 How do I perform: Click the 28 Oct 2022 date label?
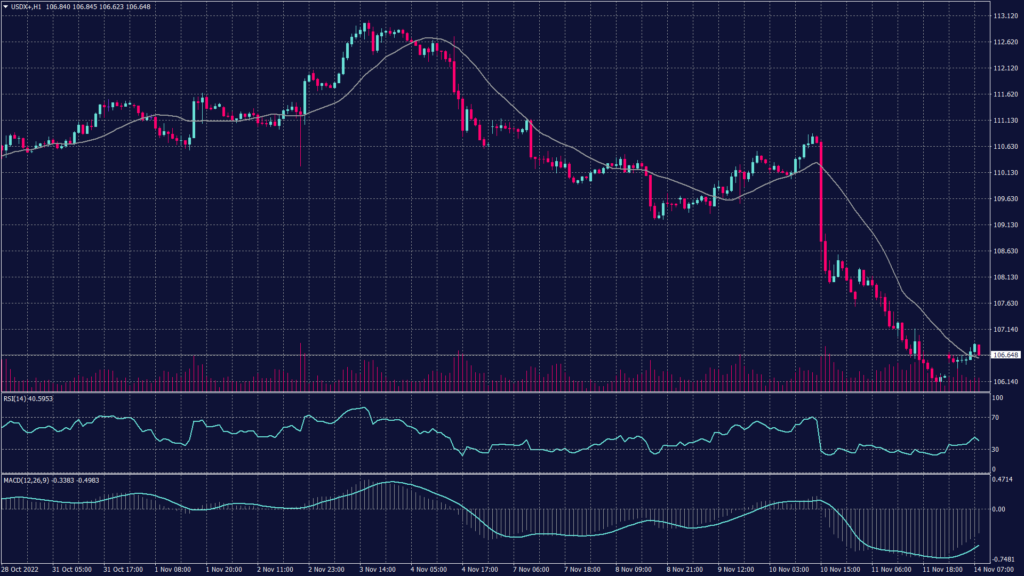[19, 569]
